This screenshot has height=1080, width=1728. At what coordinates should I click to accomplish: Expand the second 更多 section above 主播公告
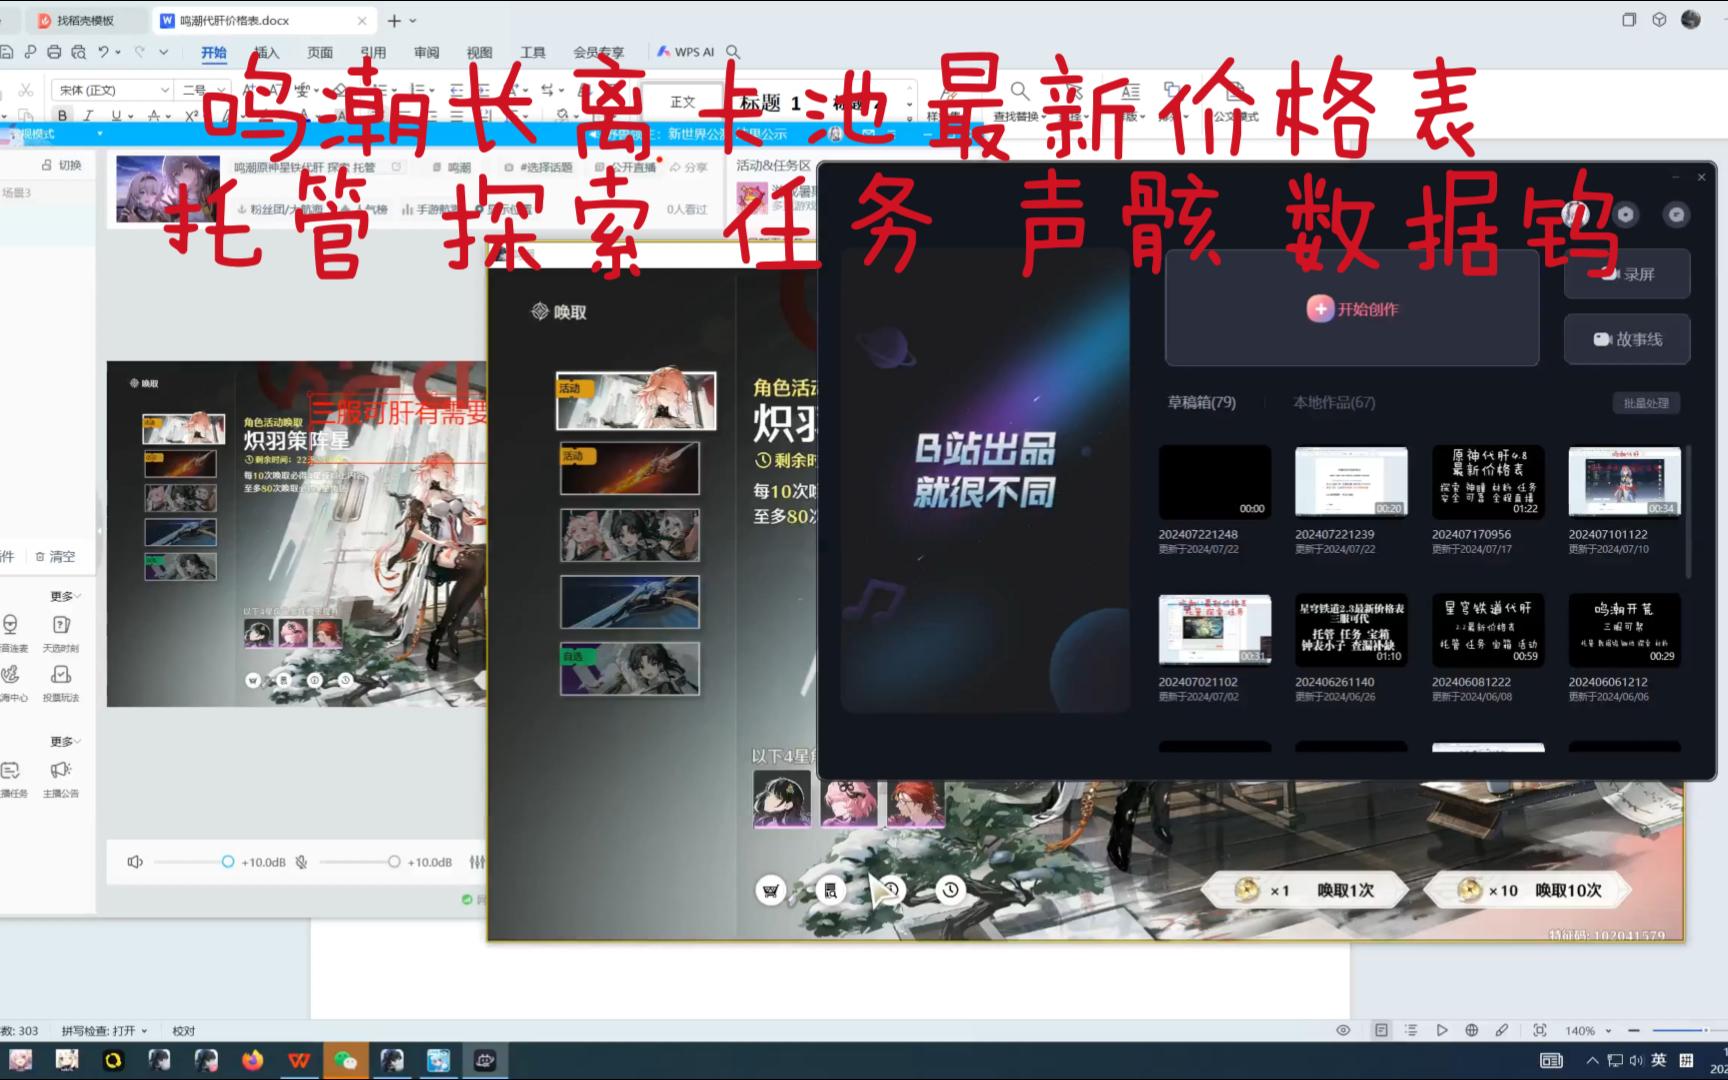point(66,742)
